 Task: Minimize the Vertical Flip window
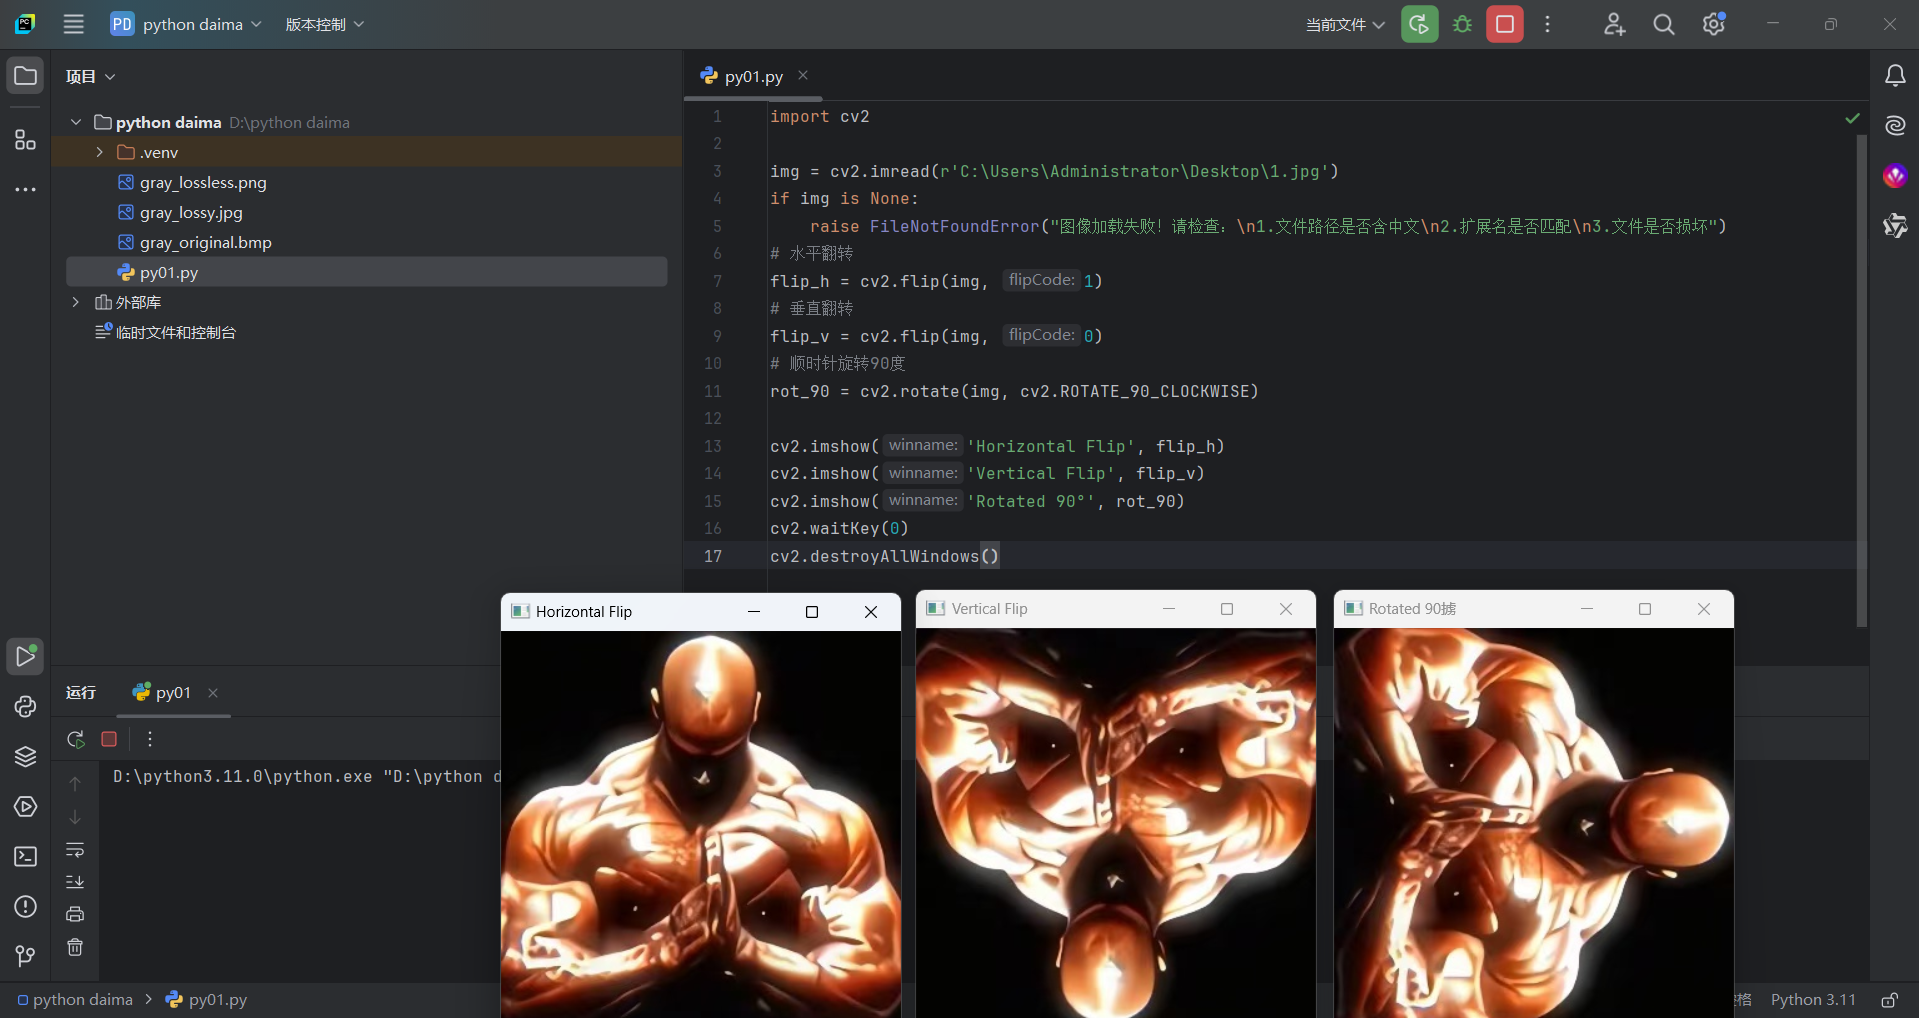click(1168, 609)
